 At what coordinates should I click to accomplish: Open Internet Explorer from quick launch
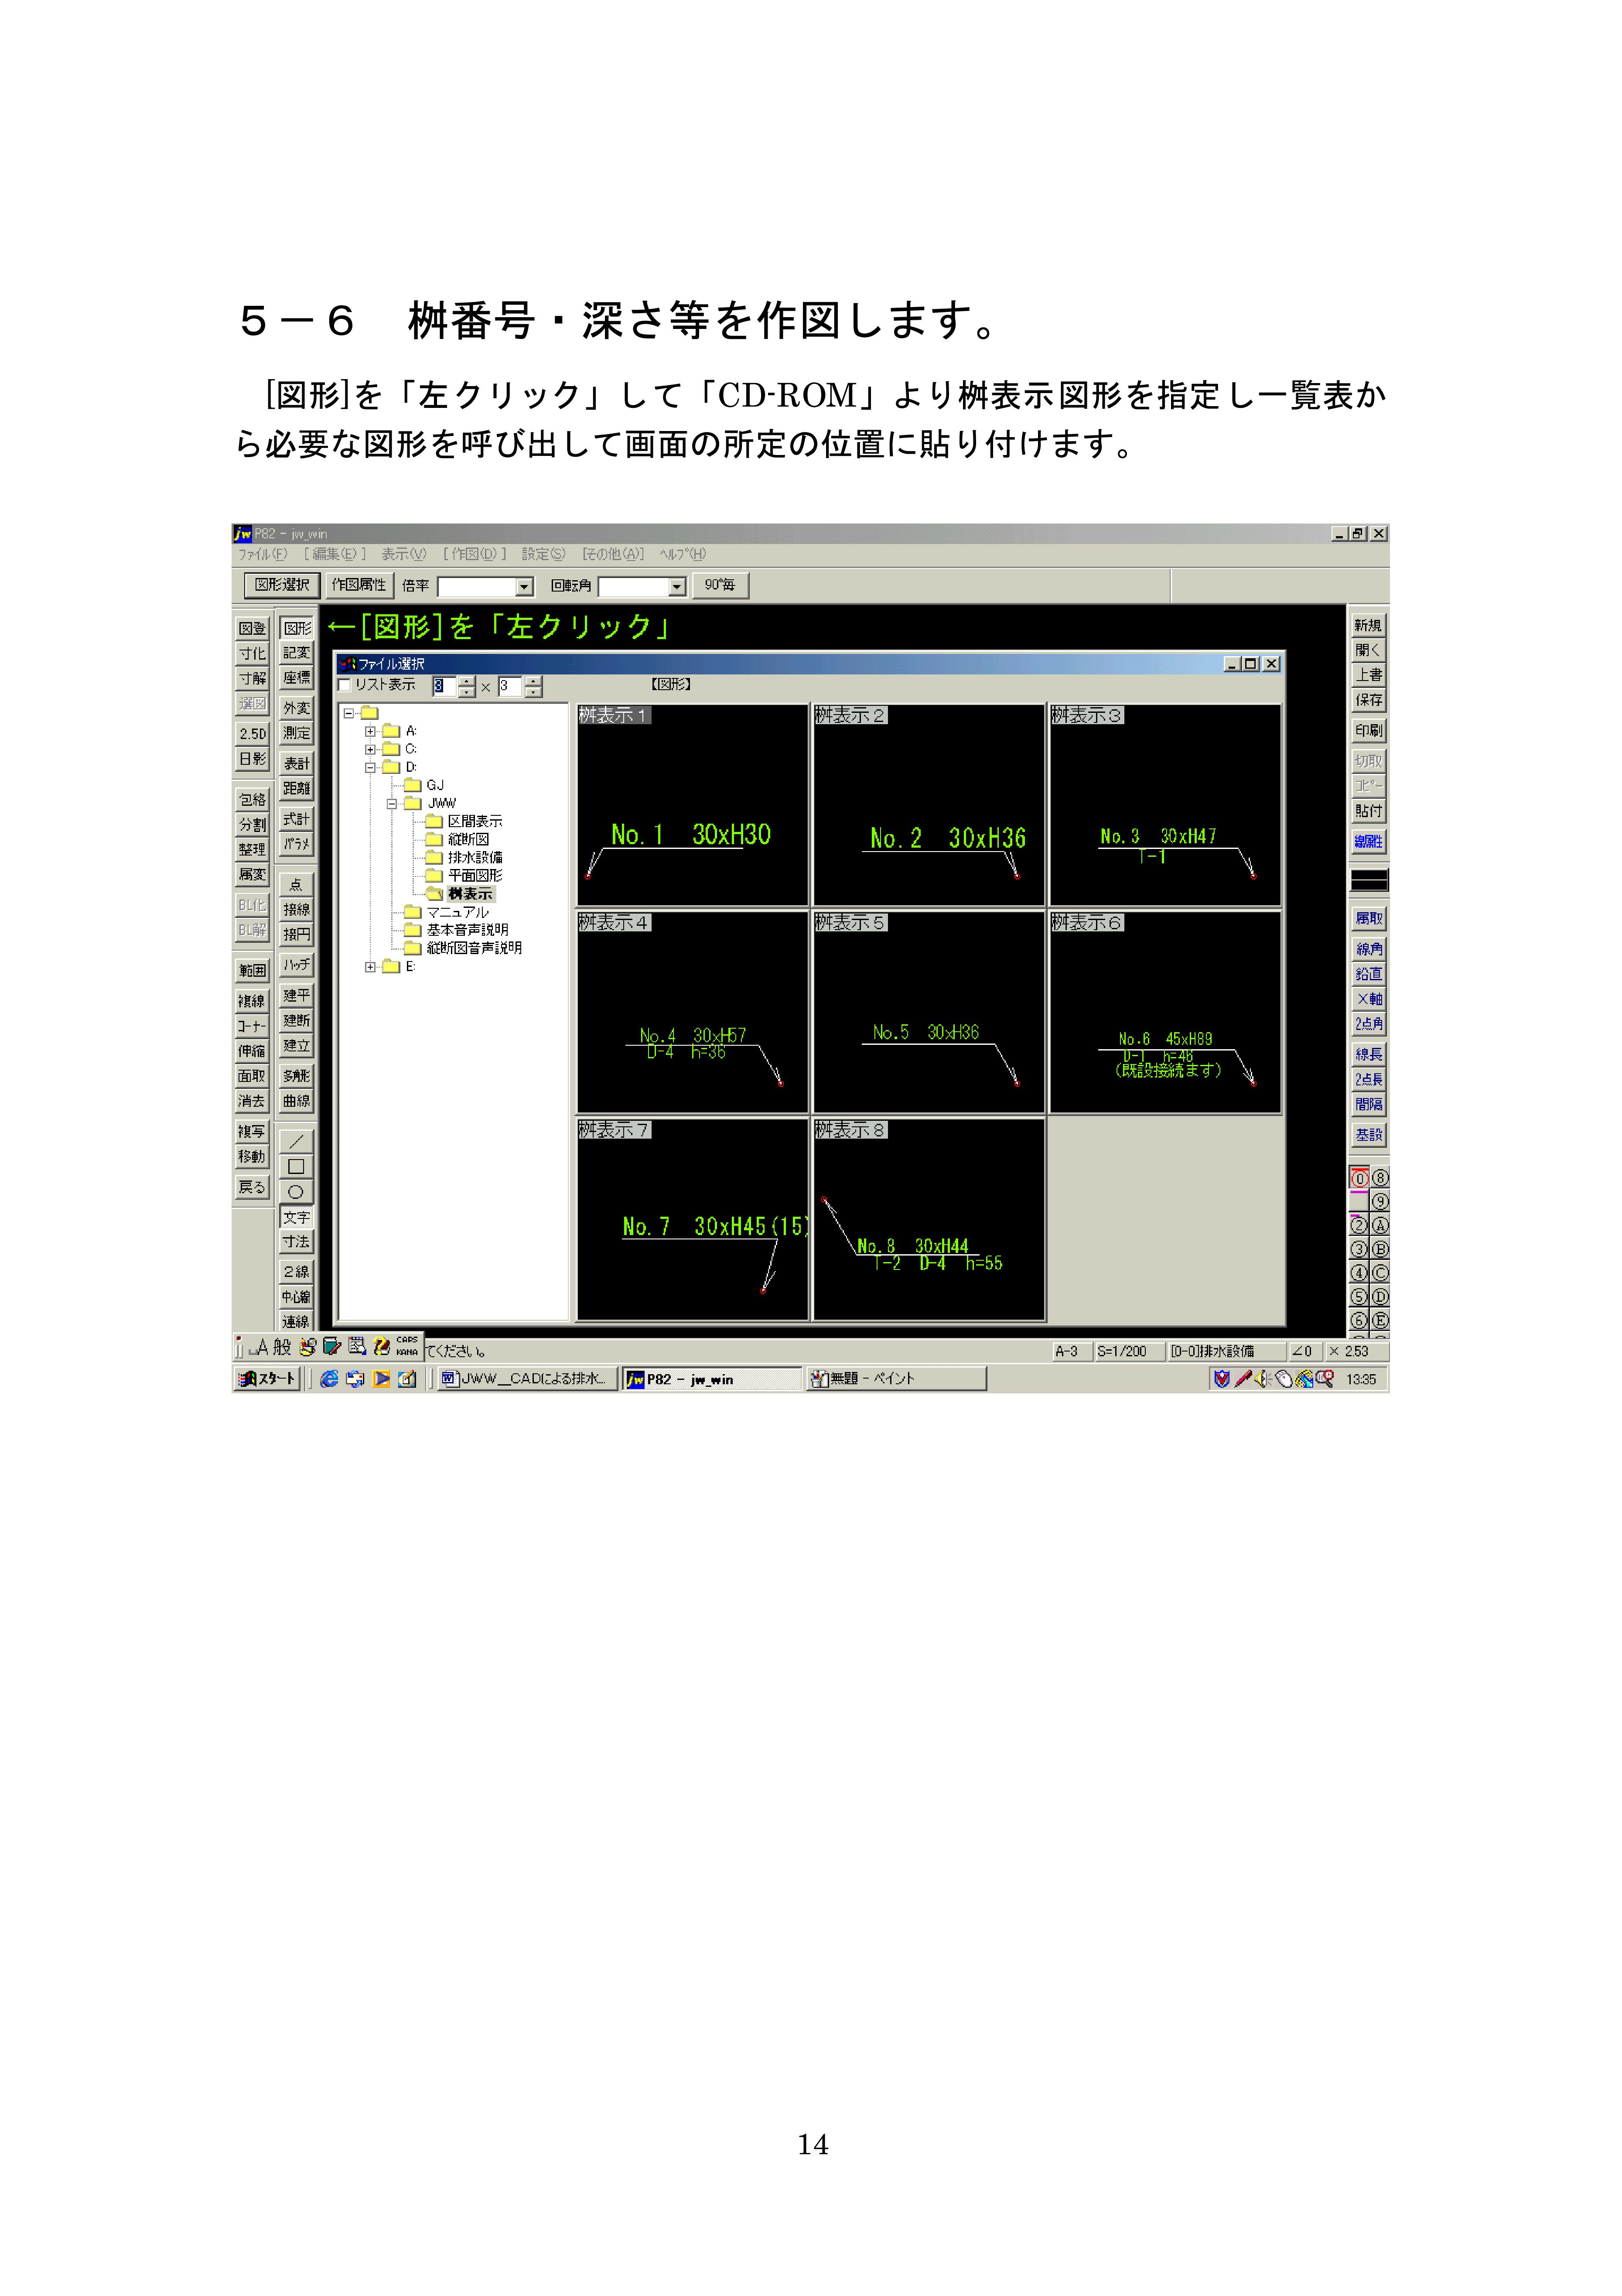[329, 1379]
